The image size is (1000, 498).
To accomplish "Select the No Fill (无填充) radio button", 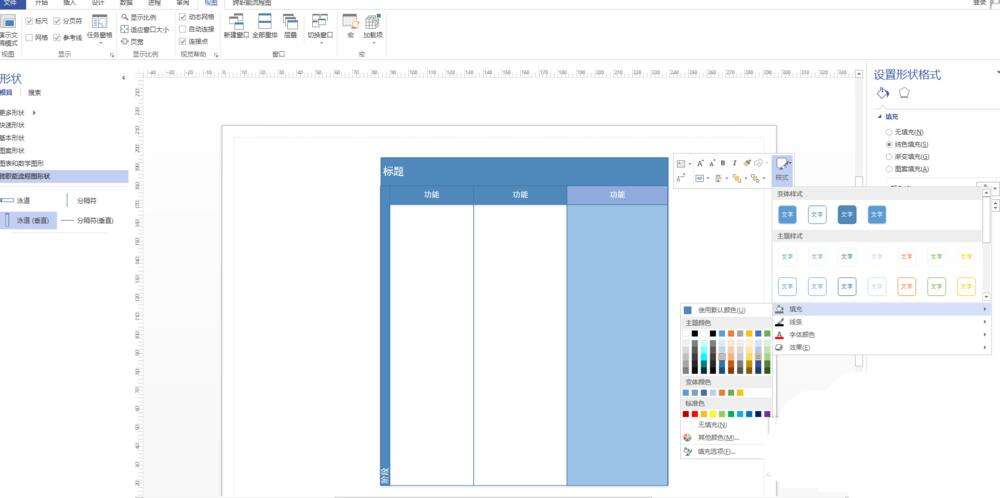I will click(889, 132).
